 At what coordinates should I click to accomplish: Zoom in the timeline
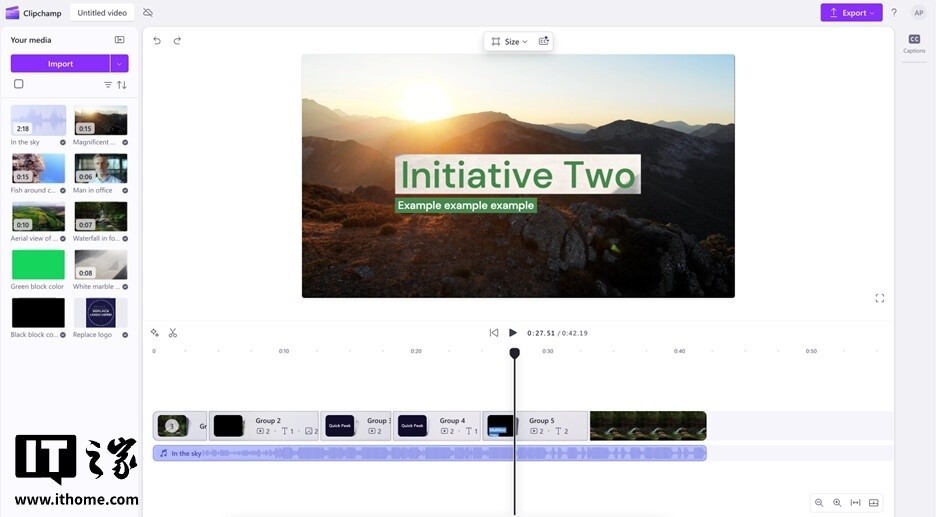(x=837, y=503)
